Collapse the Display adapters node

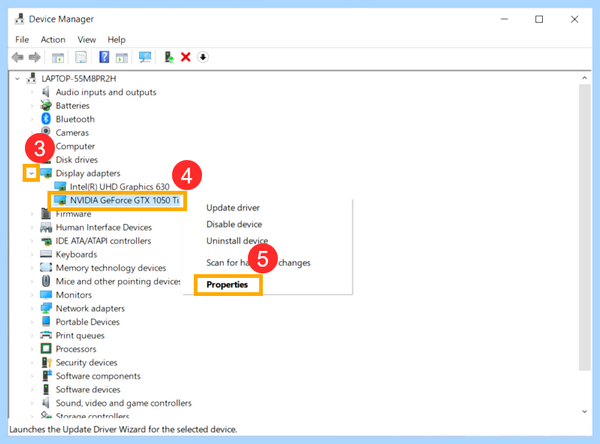click(x=31, y=173)
